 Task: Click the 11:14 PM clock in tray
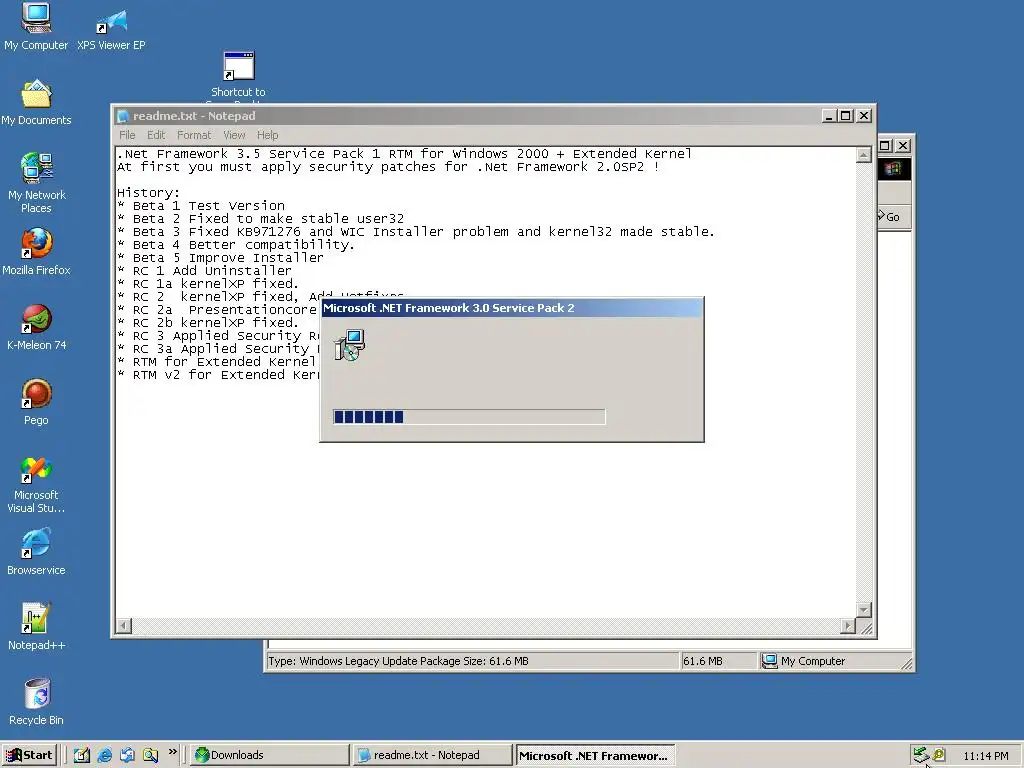(x=985, y=756)
